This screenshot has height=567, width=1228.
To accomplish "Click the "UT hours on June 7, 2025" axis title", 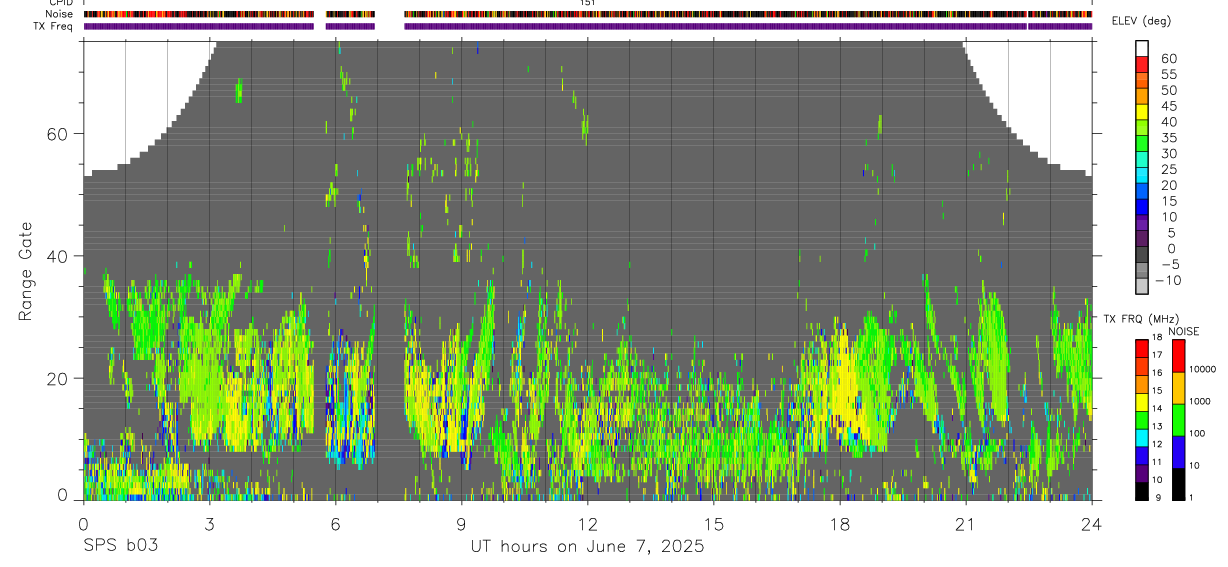I will [587, 547].
